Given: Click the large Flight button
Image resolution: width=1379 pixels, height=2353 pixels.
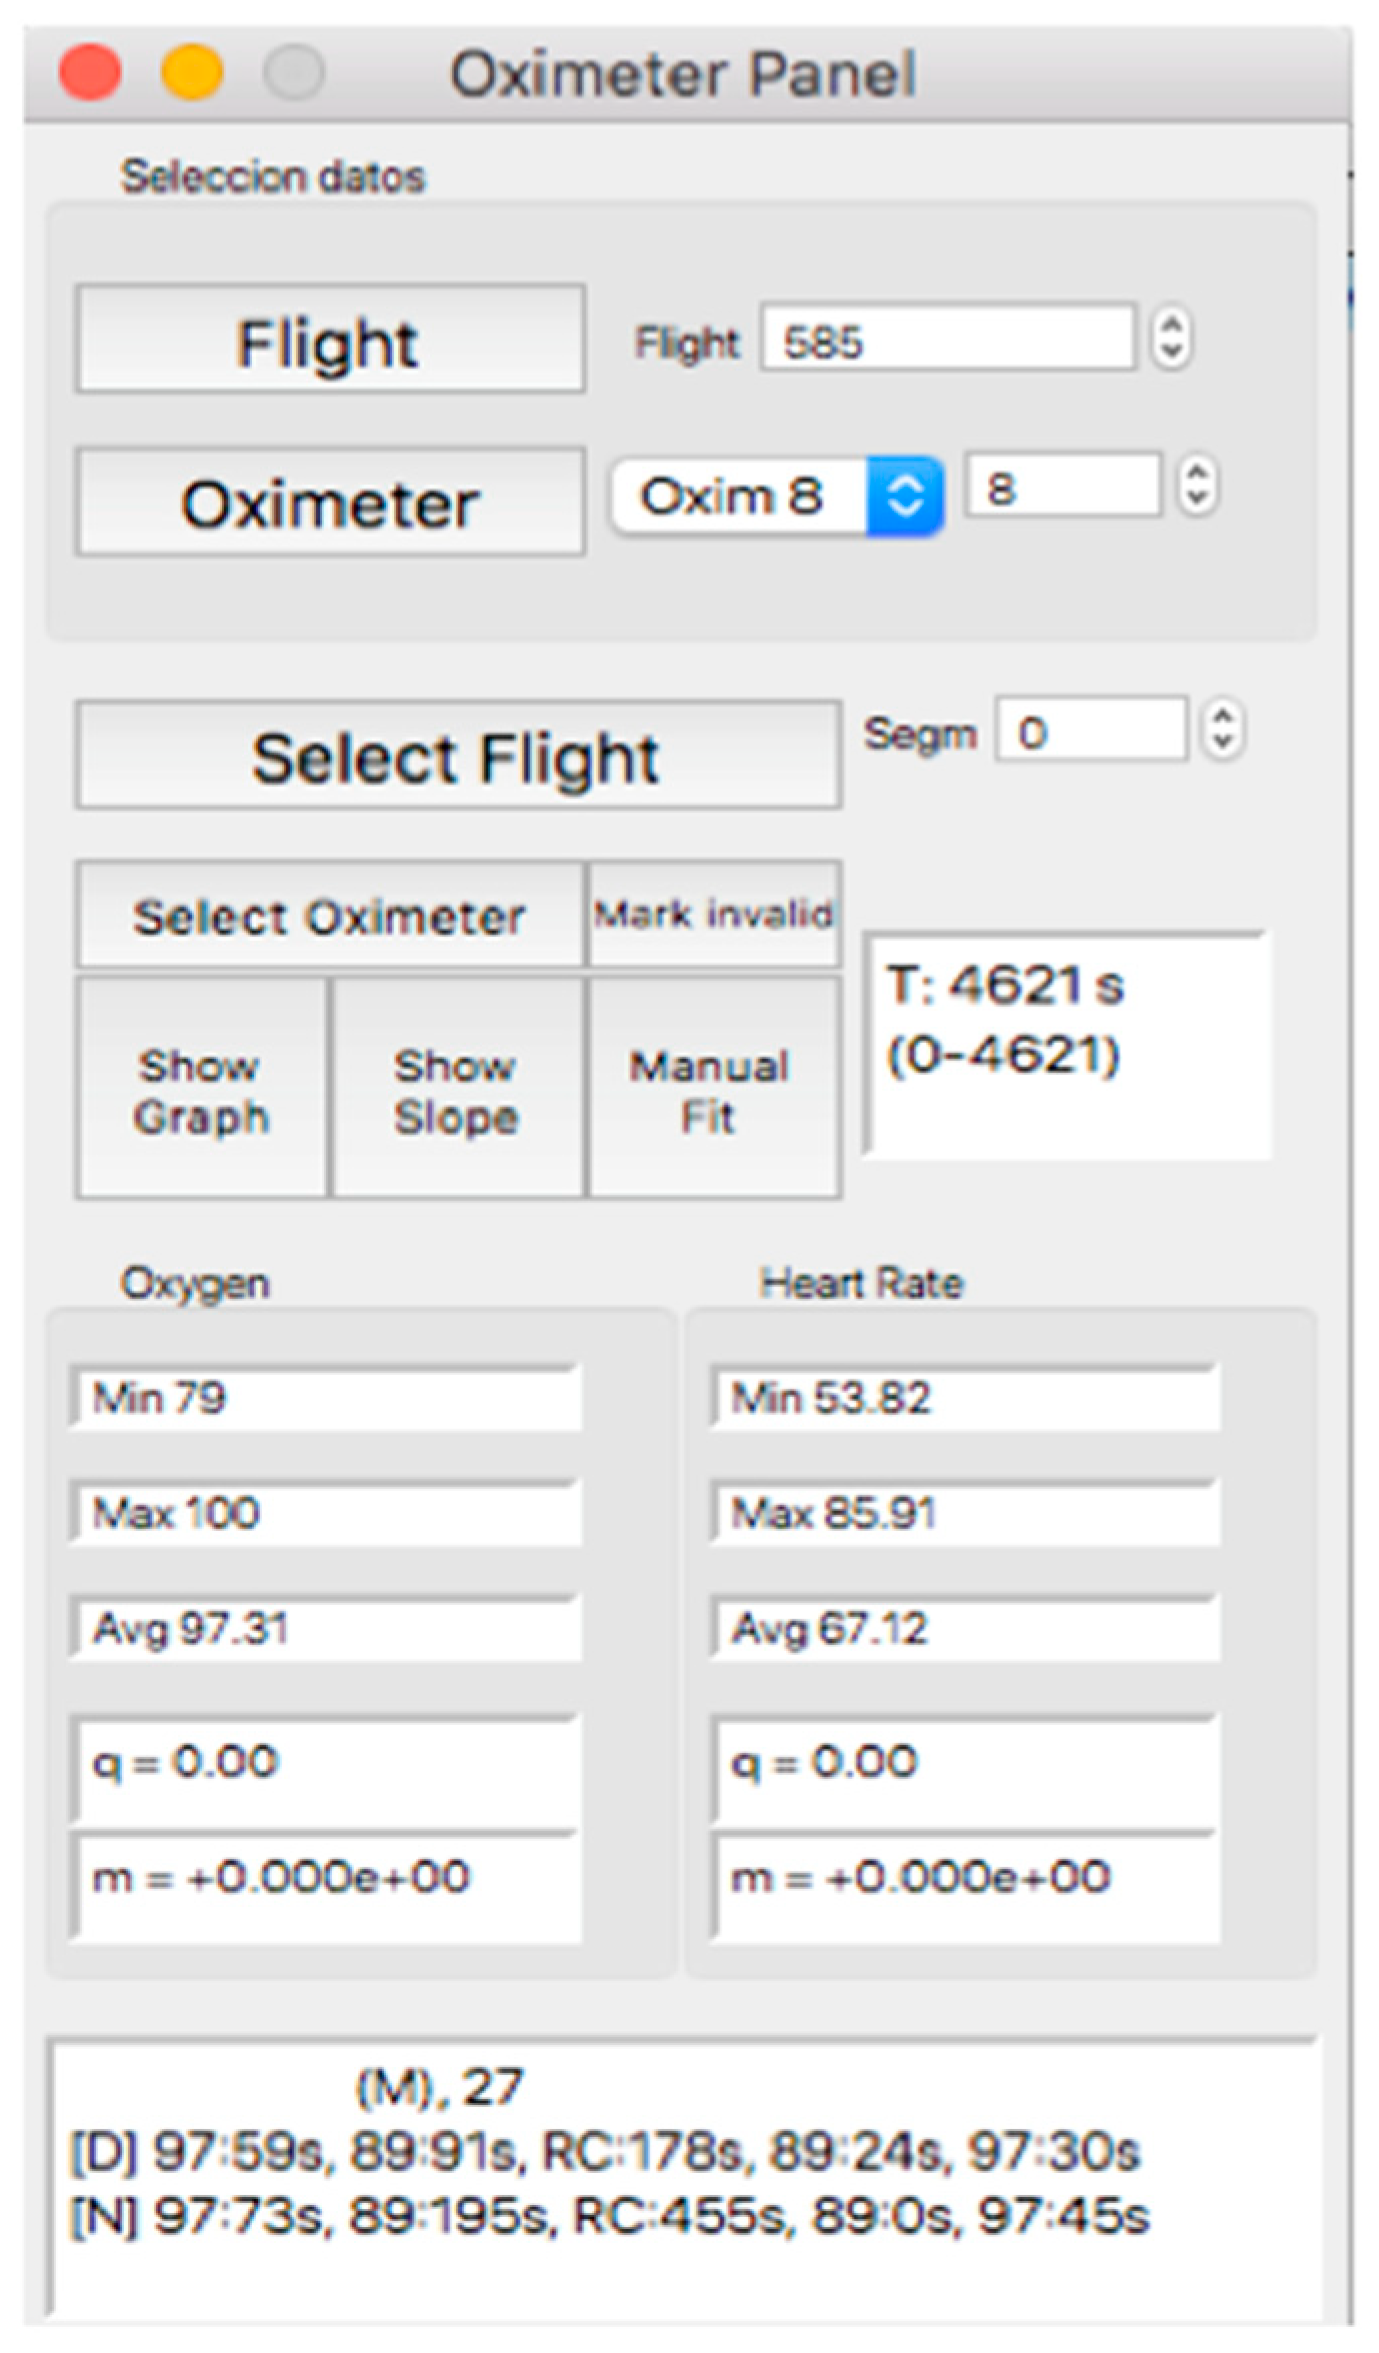Looking at the screenshot, I should click(x=329, y=339).
